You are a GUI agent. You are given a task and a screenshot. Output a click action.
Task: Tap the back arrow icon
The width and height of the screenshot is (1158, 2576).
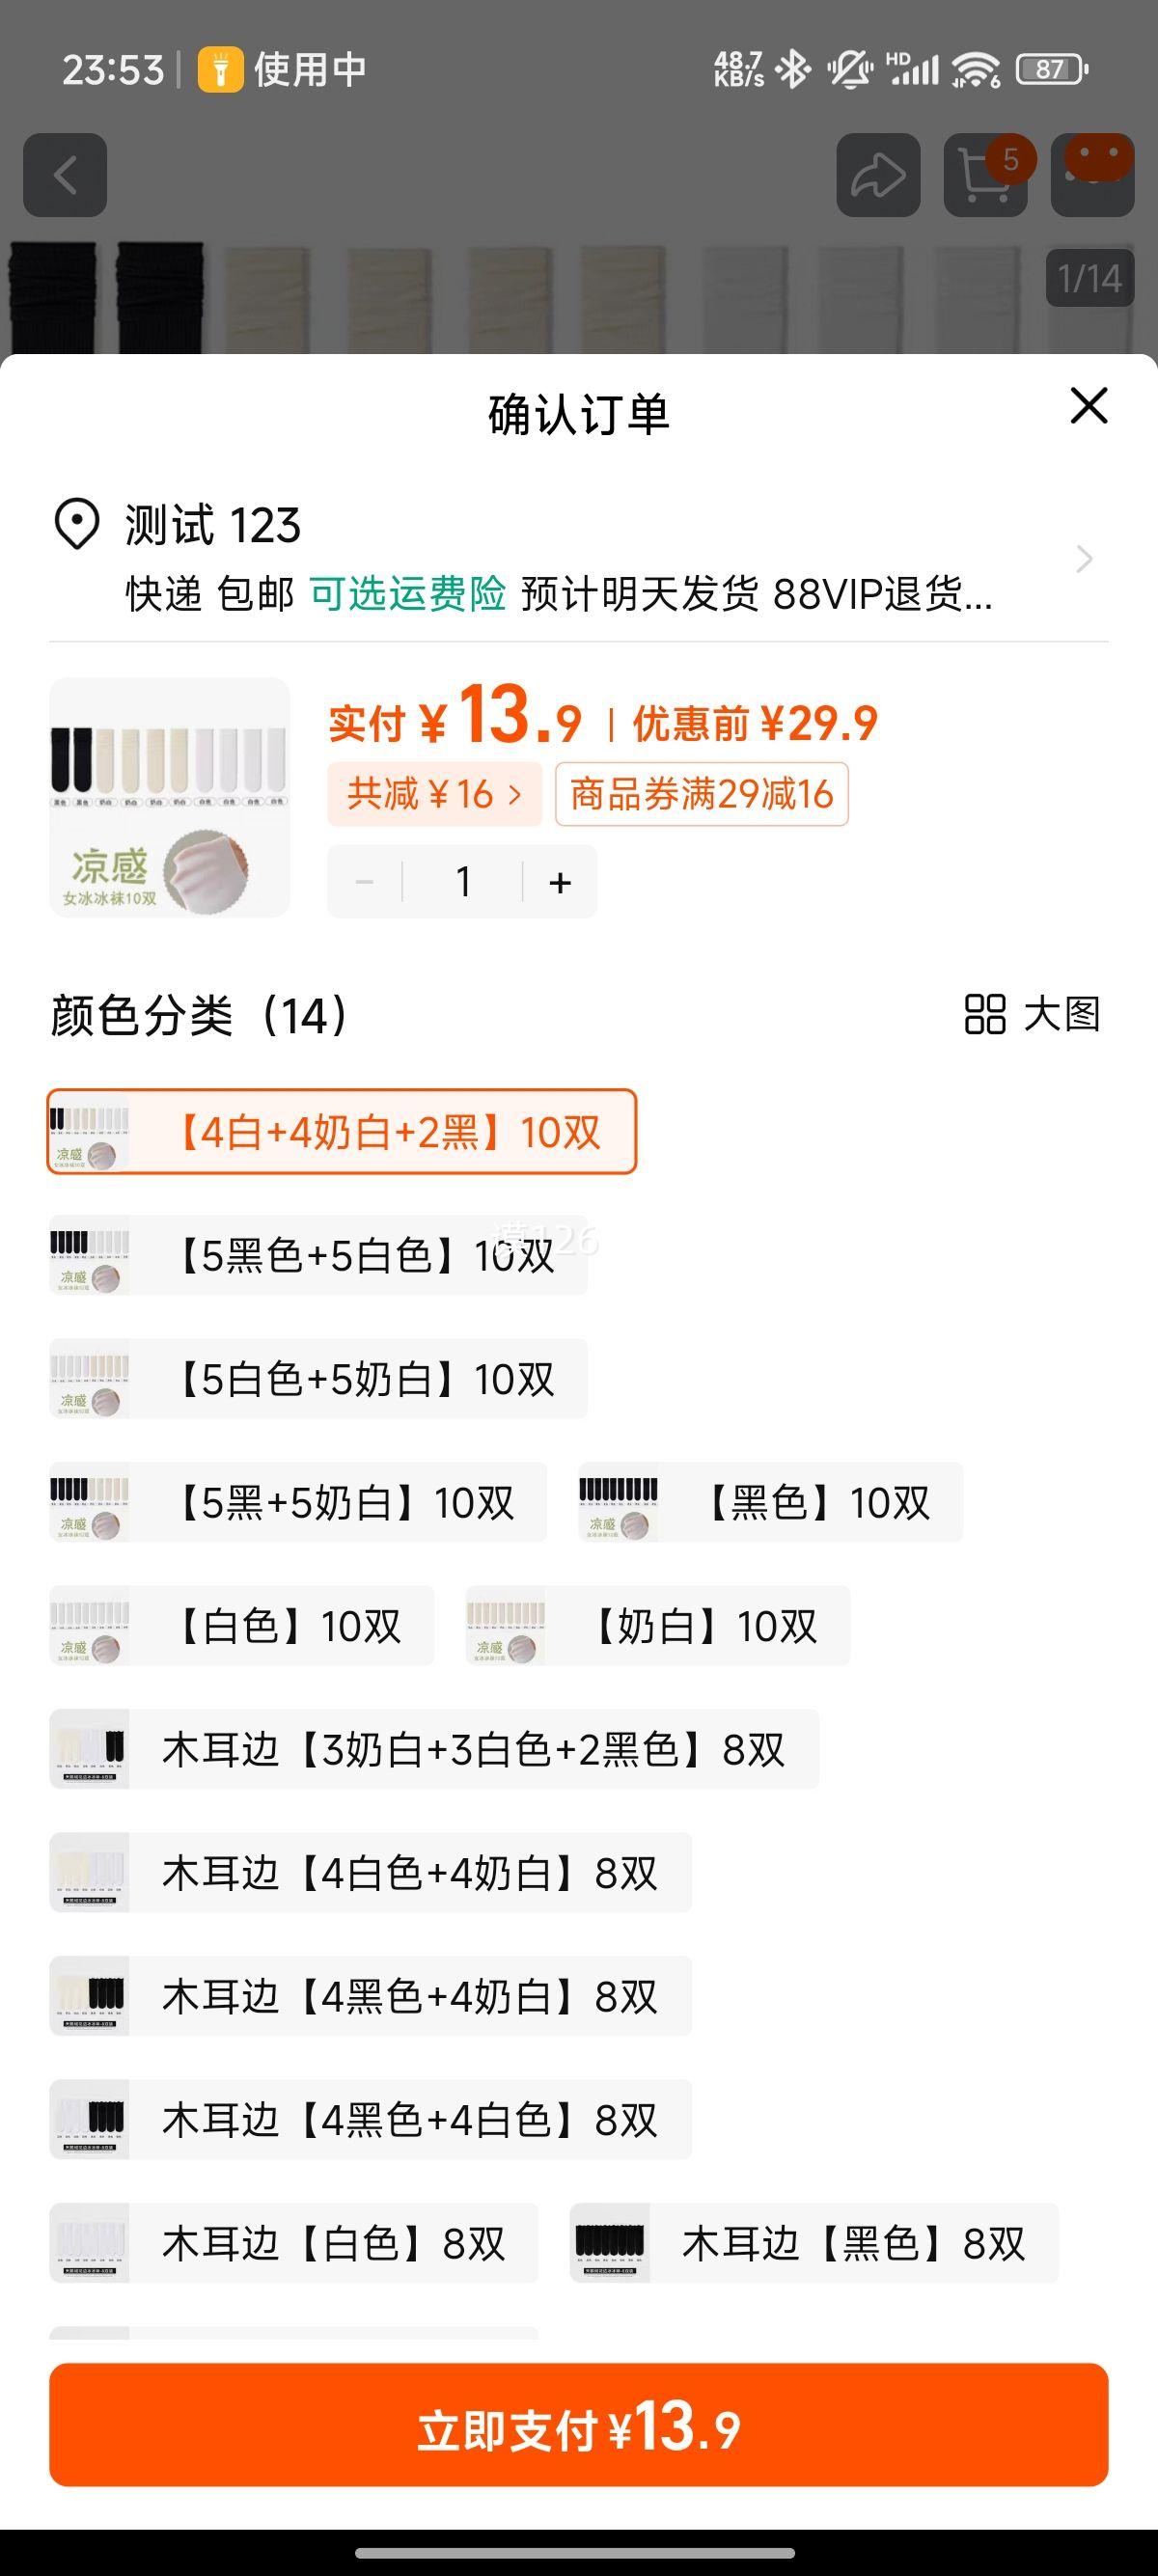pos(65,175)
